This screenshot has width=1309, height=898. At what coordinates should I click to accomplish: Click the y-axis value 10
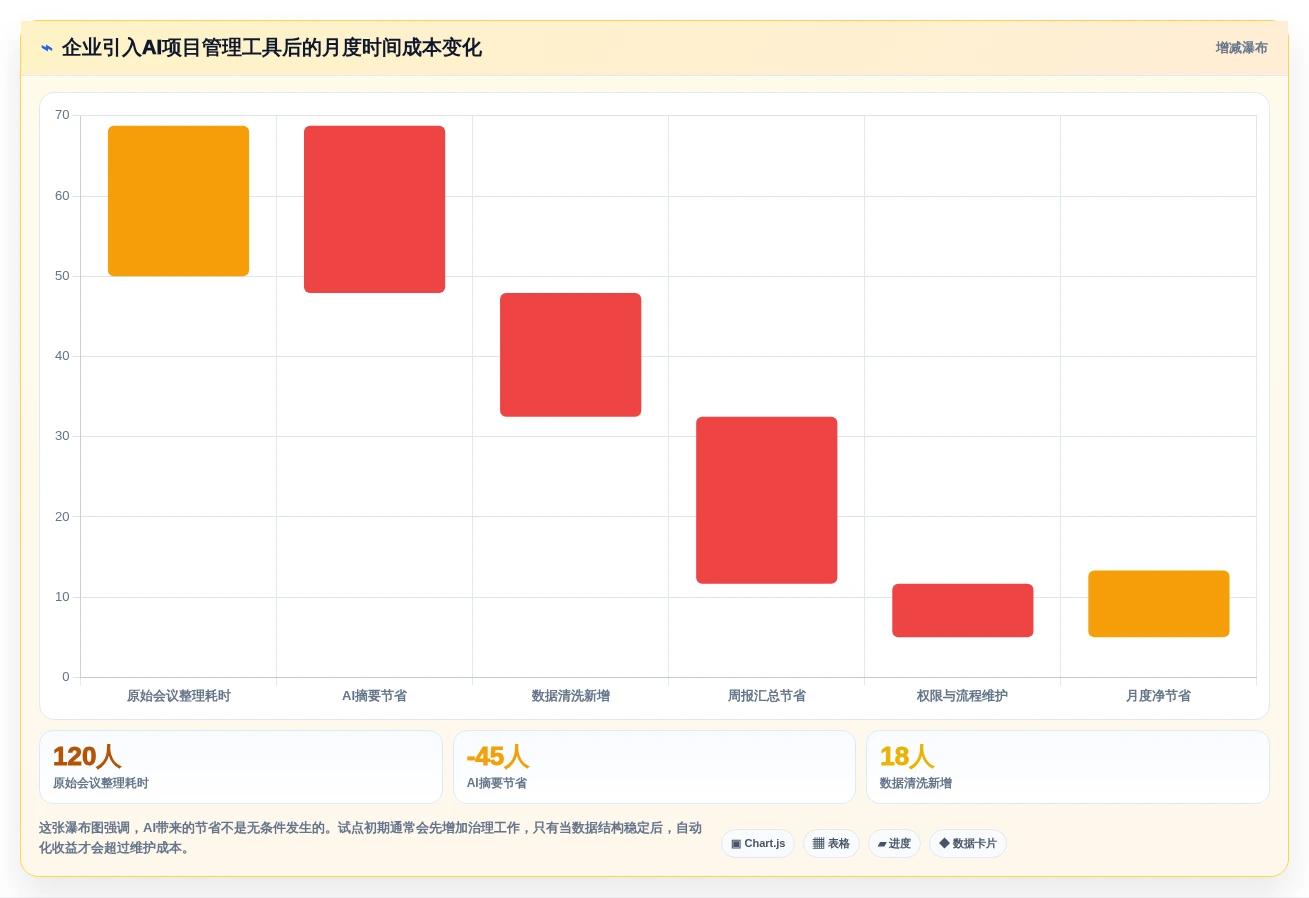(x=62, y=597)
